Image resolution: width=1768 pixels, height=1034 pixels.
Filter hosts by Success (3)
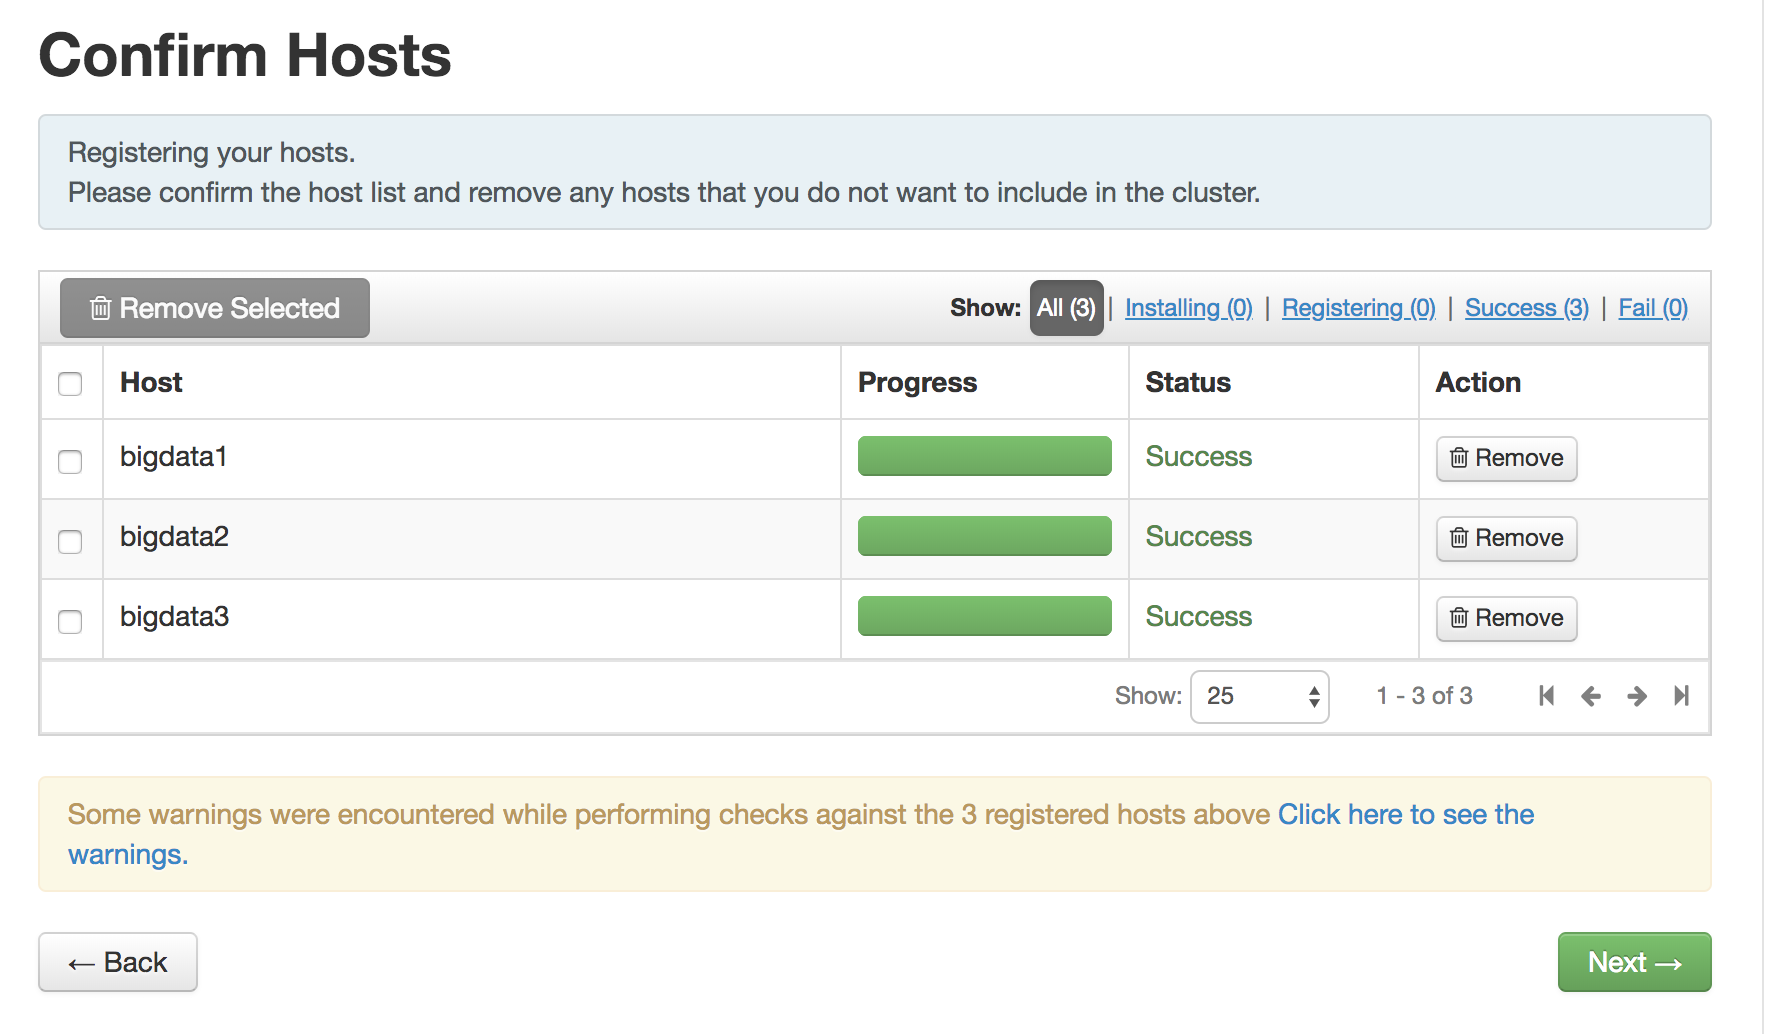(1526, 308)
